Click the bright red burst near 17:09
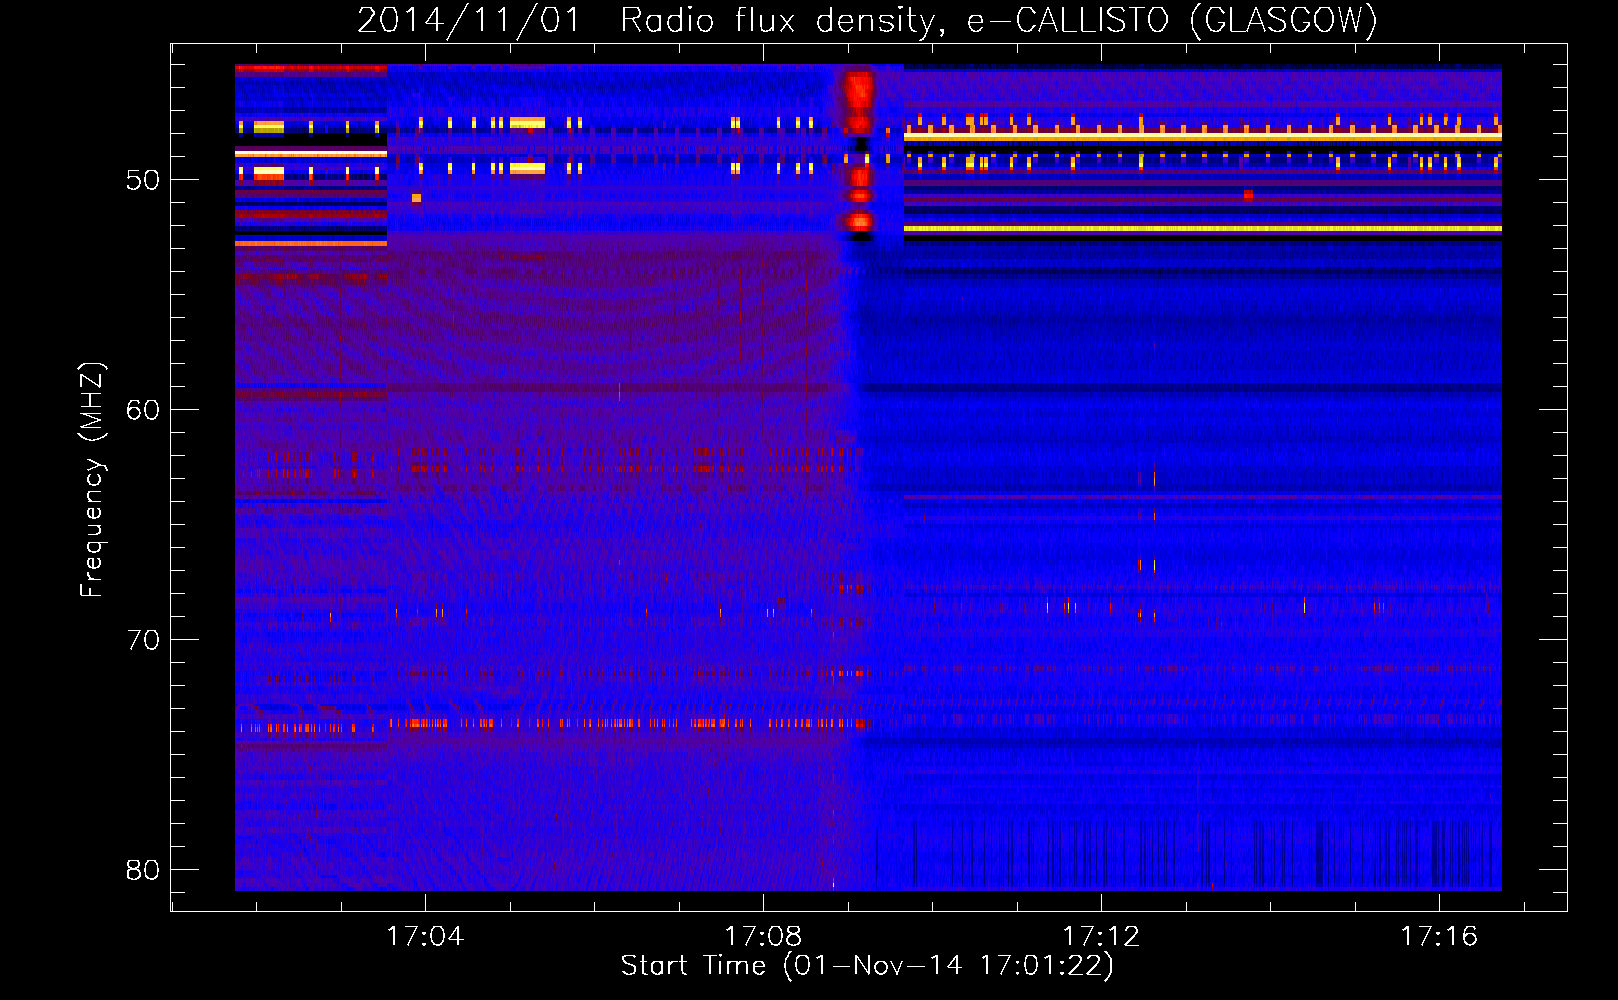This screenshot has height=1000, width=1618. coord(858,153)
